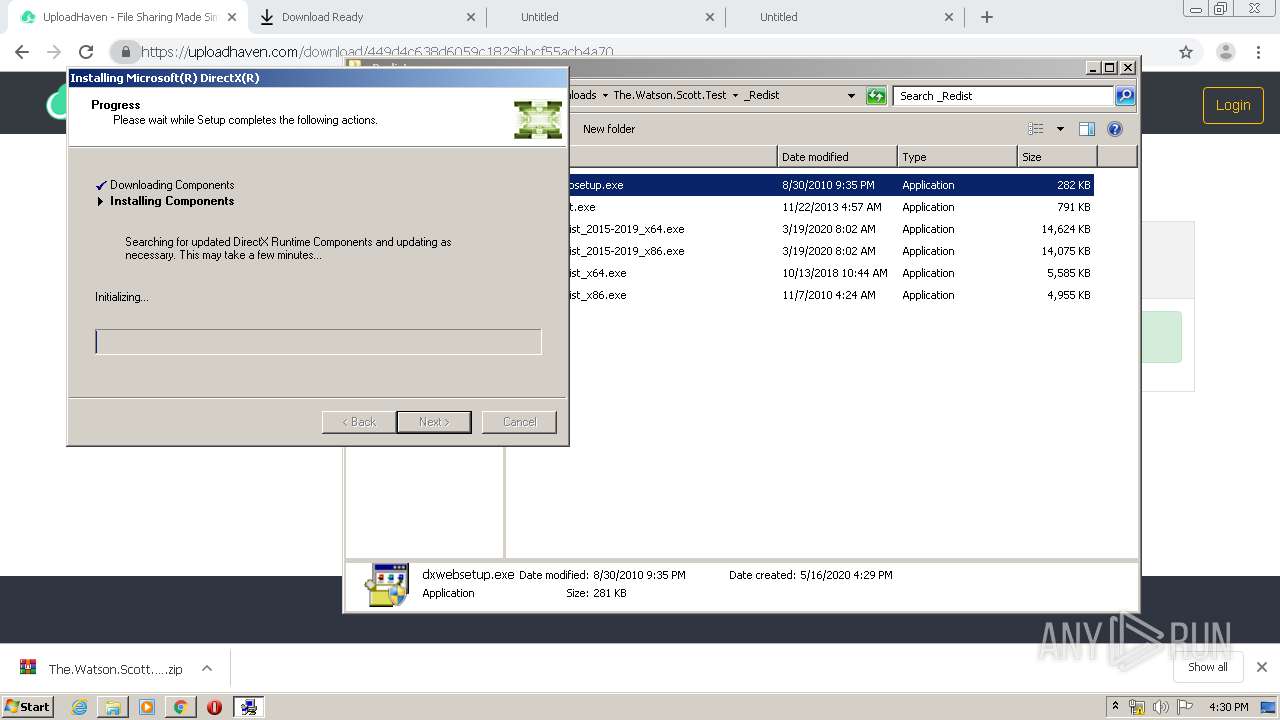Expand the Downloads breadcrumb arrow
The height and width of the screenshot is (720, 1280).
tap(604, 96)
